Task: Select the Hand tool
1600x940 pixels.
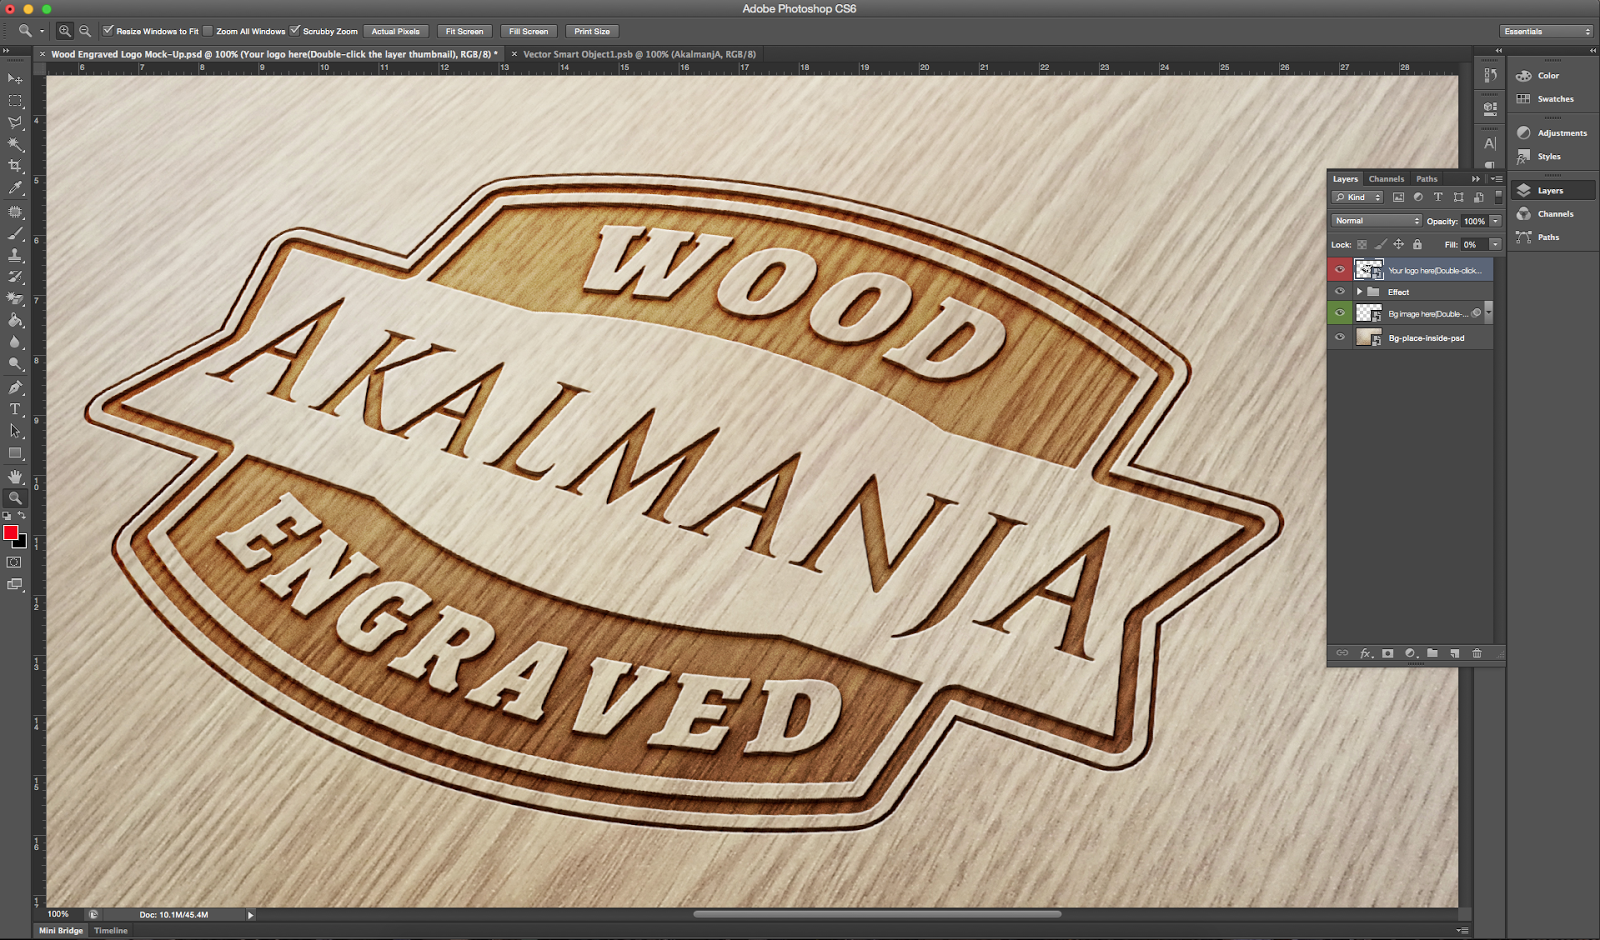Action: coord(15,477)
